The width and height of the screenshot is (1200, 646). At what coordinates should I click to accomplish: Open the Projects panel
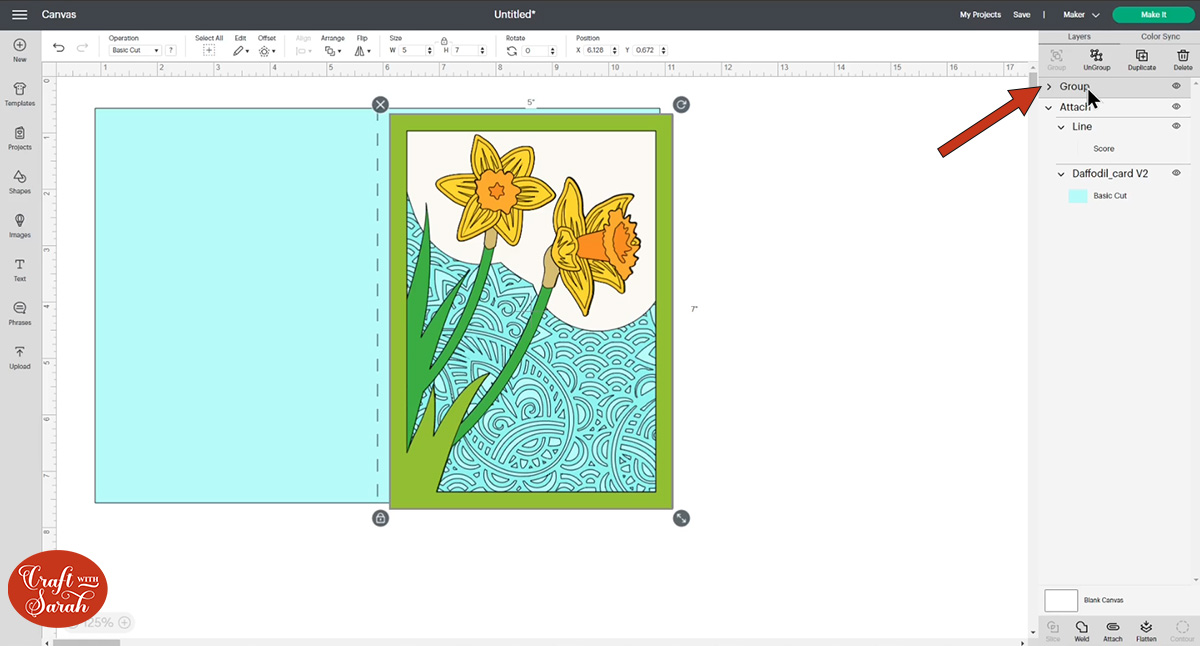(19, 138)
